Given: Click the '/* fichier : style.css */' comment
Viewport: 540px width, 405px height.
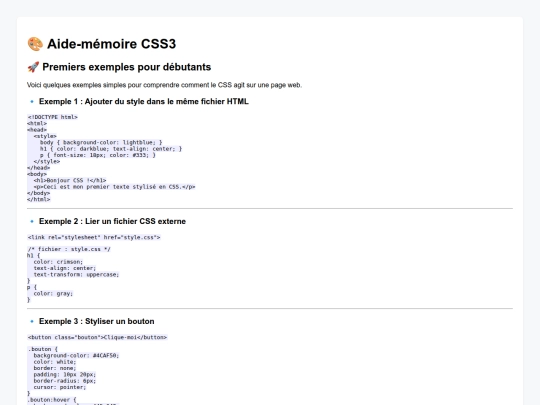Looking at the screenshot, I should [69, 249].
